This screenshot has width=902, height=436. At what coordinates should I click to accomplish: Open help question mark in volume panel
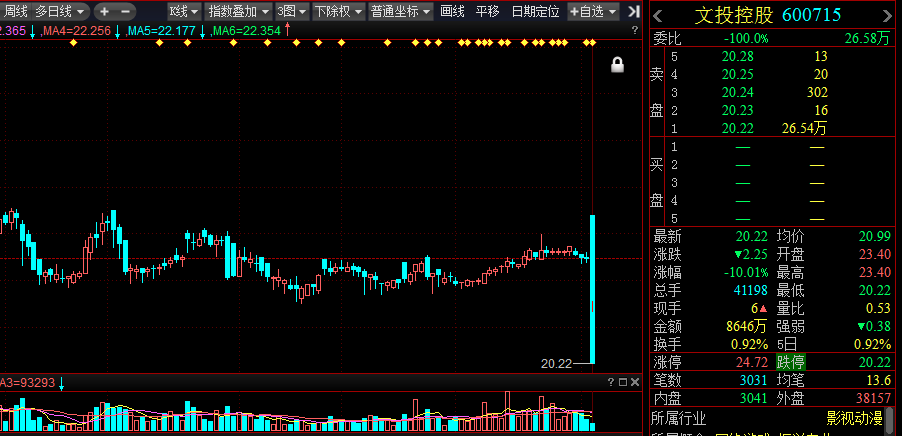pyautogui.click(x=611, y=382)
